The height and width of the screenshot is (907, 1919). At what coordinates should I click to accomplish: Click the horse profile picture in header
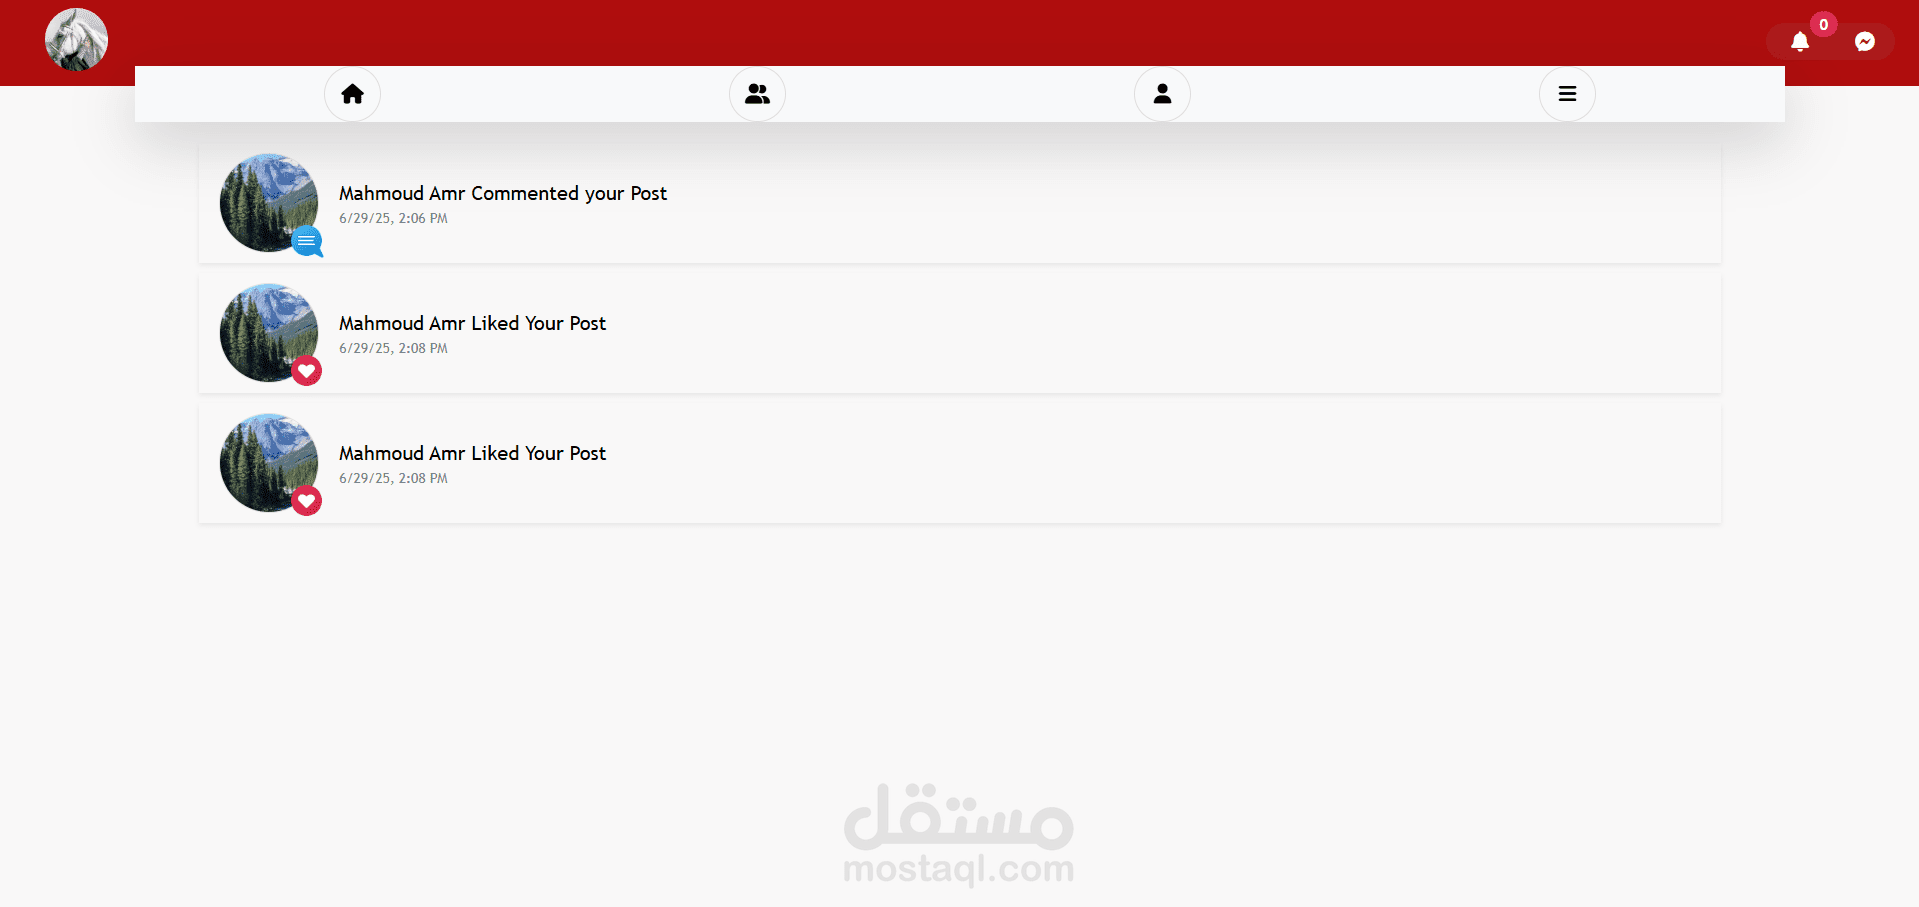click(x=76, y=40)
